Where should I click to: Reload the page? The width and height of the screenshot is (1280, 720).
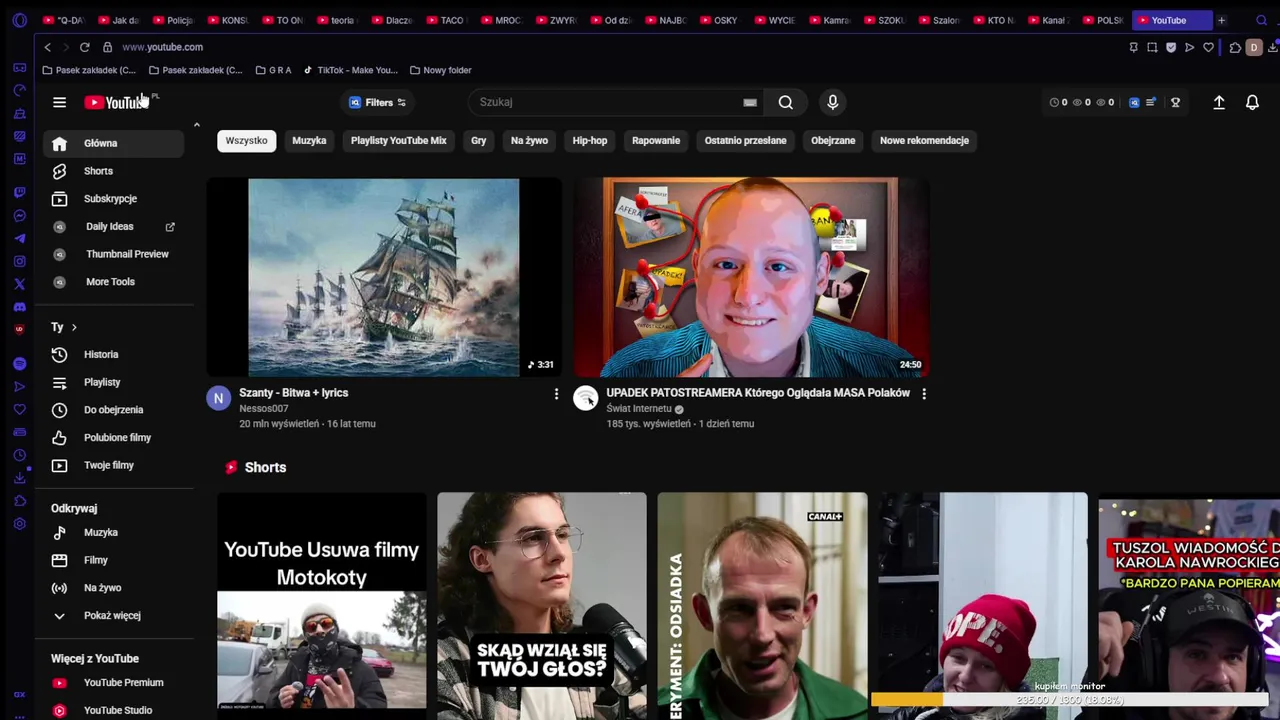point(85,47)
